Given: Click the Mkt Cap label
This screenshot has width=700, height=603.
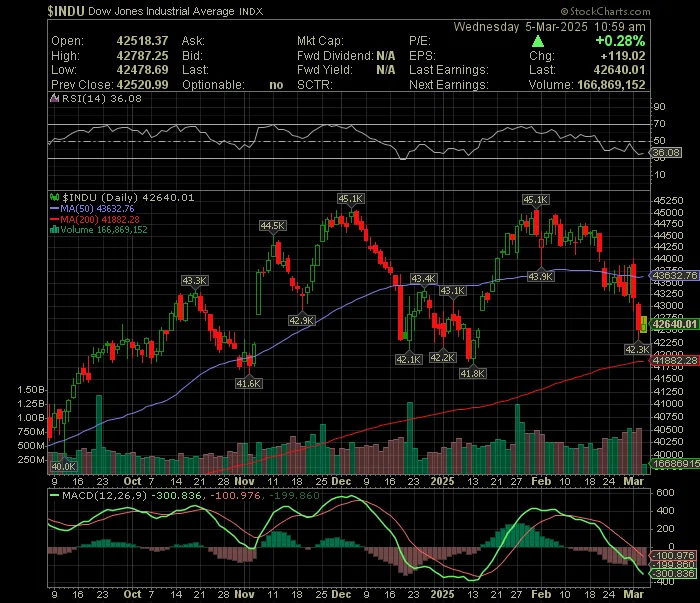Looking at the screenshot, I should click(321, 41).
